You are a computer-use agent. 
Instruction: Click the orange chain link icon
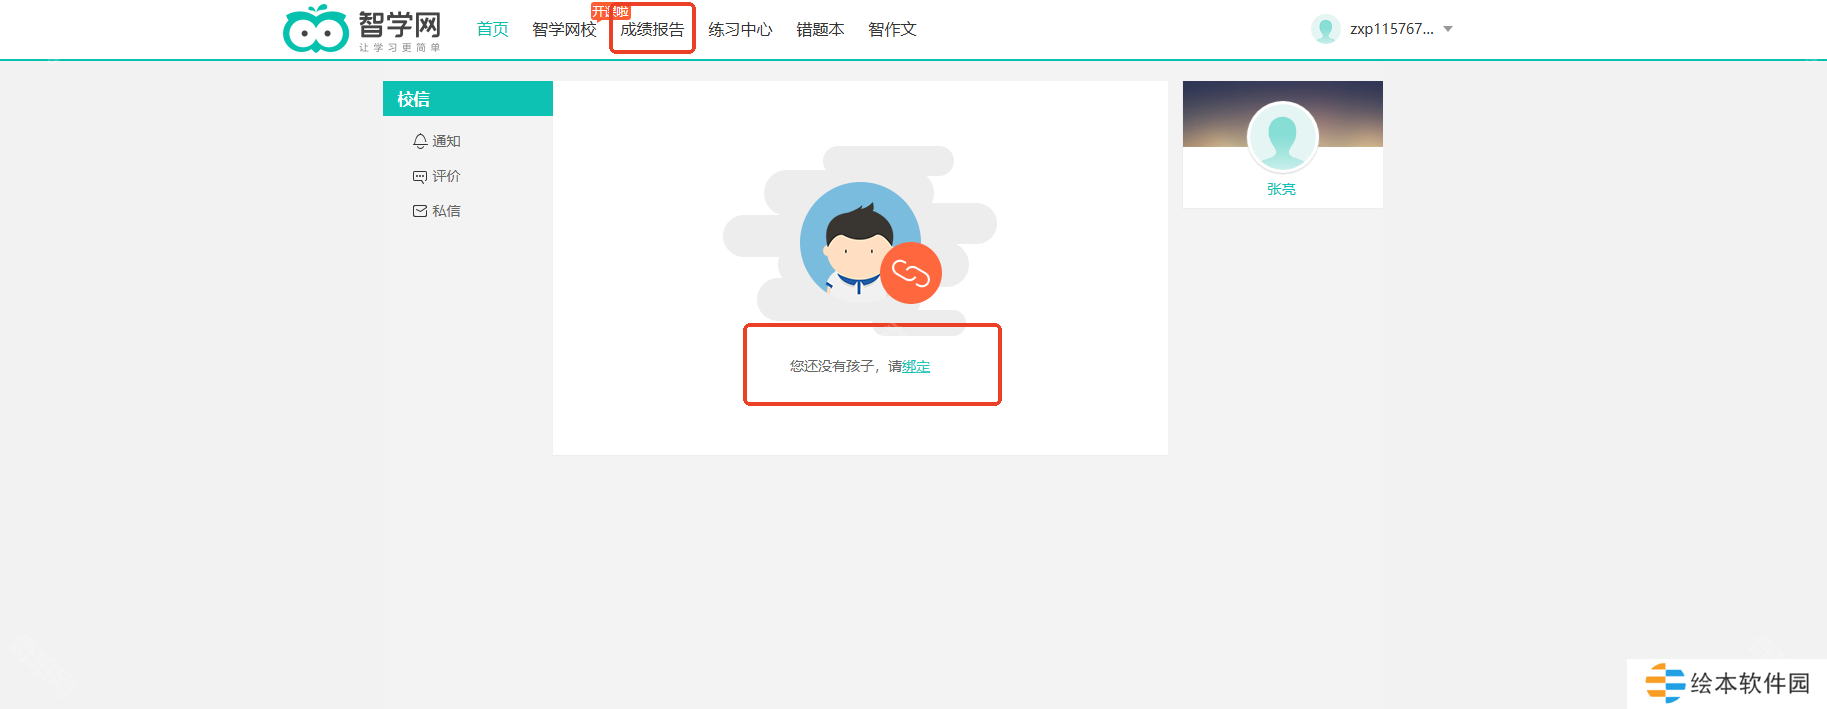tap(910, 273)
